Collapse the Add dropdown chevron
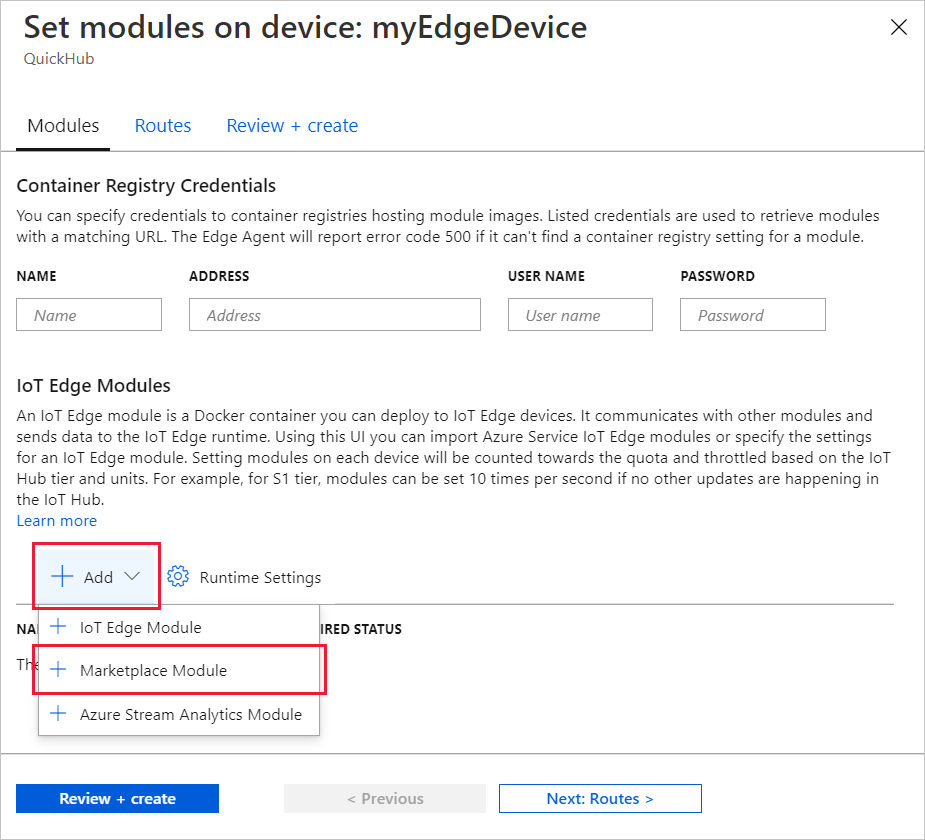 point(132,577)
